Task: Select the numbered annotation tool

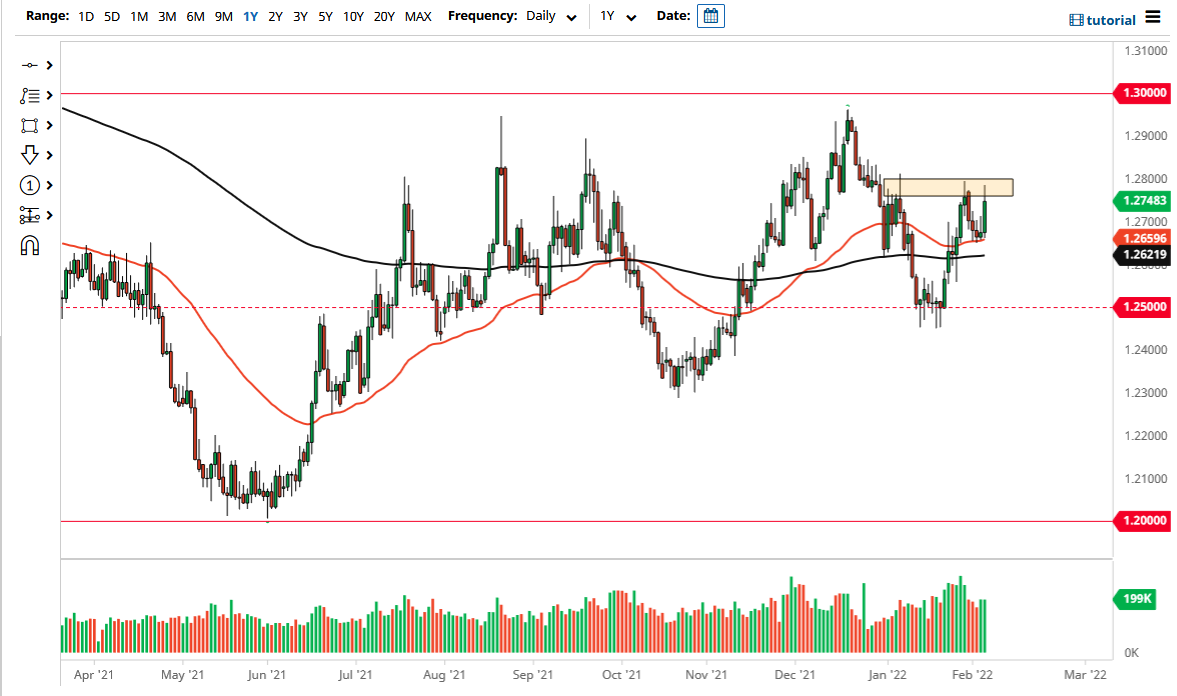Action: [x=31, y=185]
